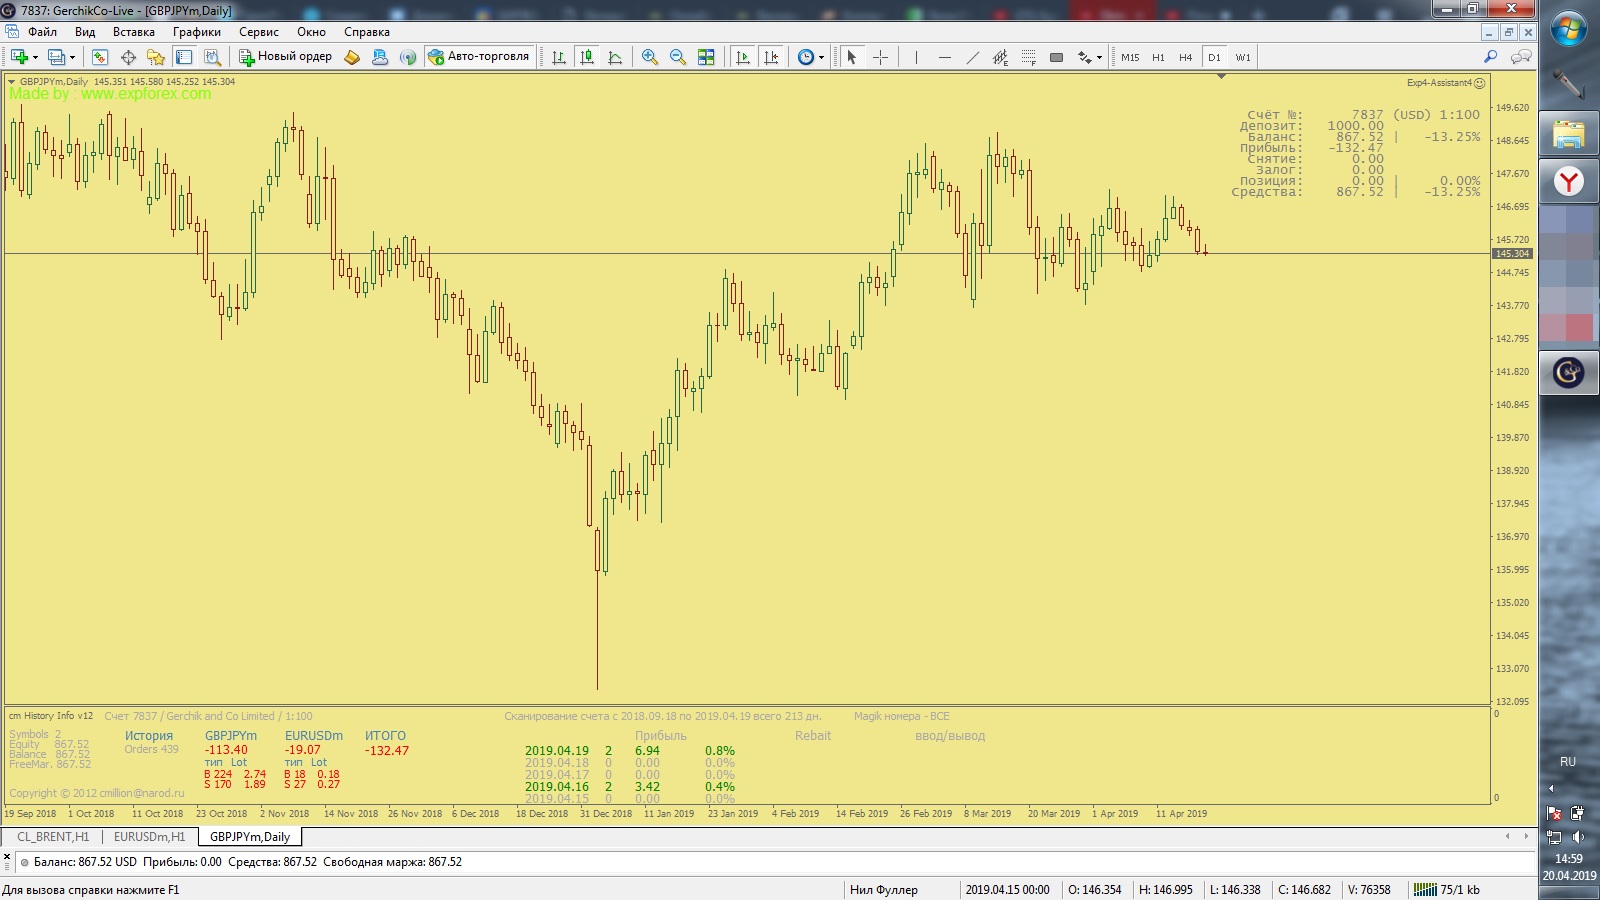Pick the trendline drawing tool
Viewport: 1600px width, 900px height.
972,57
